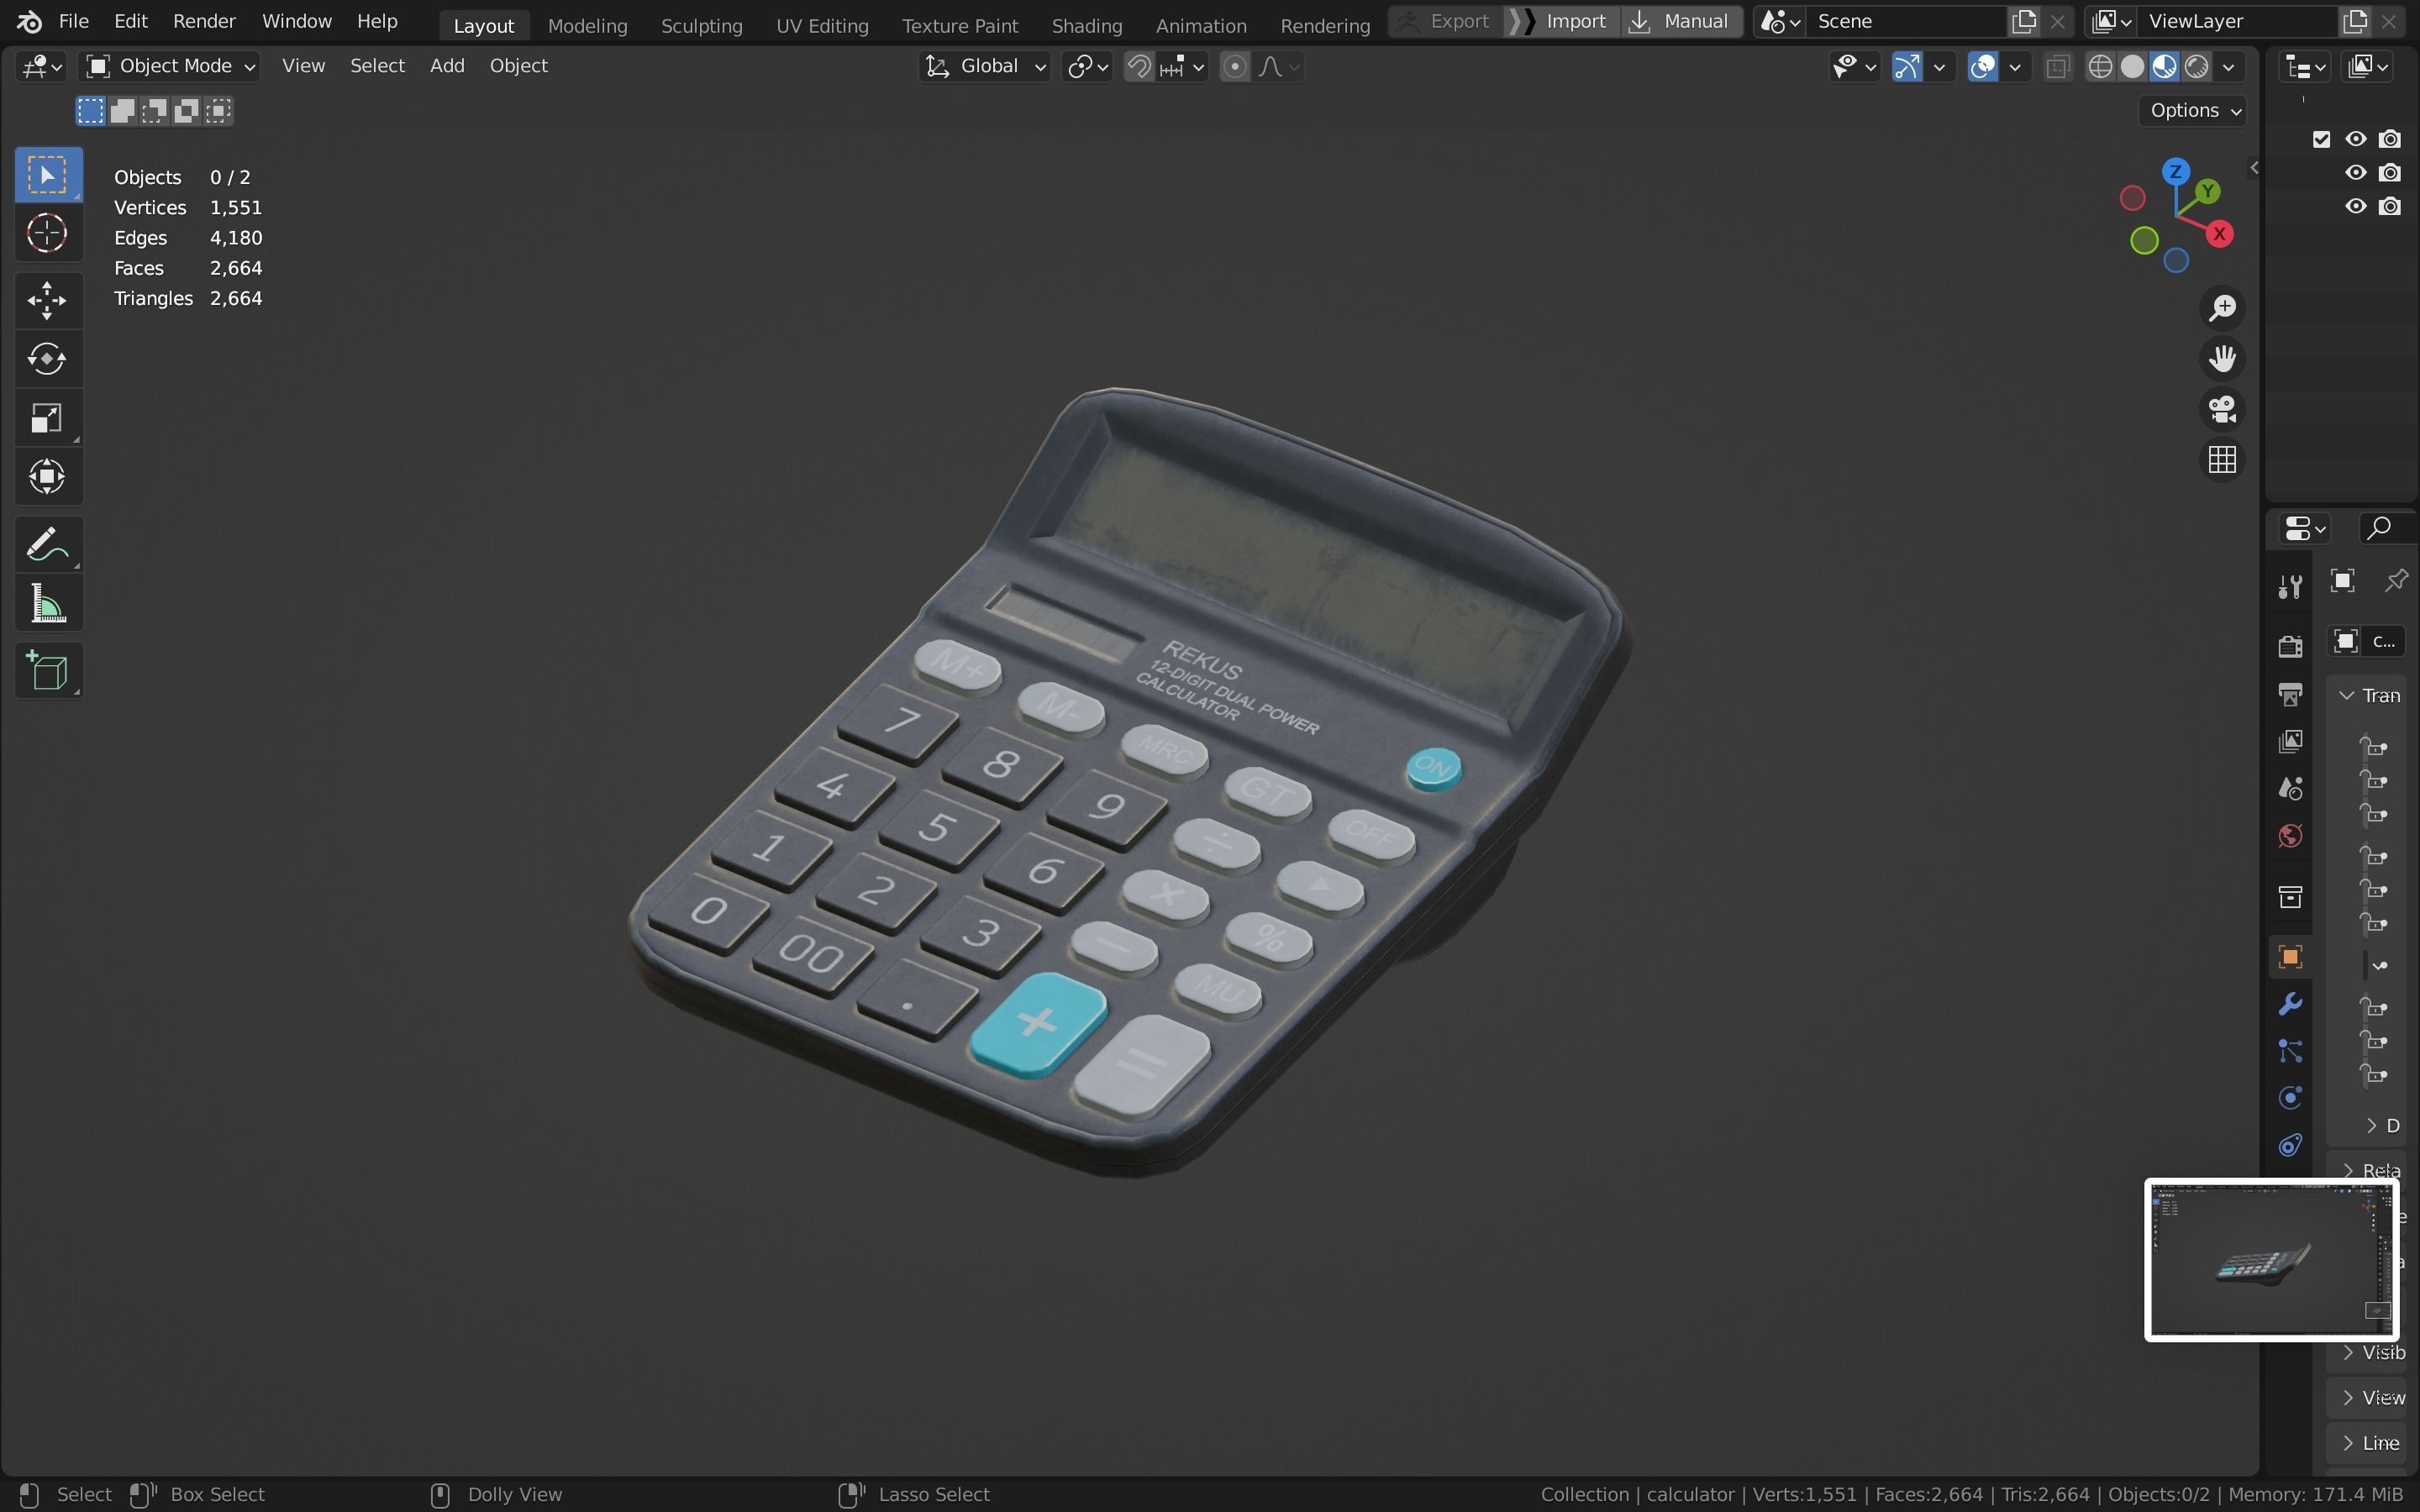Choose the Annotate tool
The image size is (2420, 1512).
point(47,545)
